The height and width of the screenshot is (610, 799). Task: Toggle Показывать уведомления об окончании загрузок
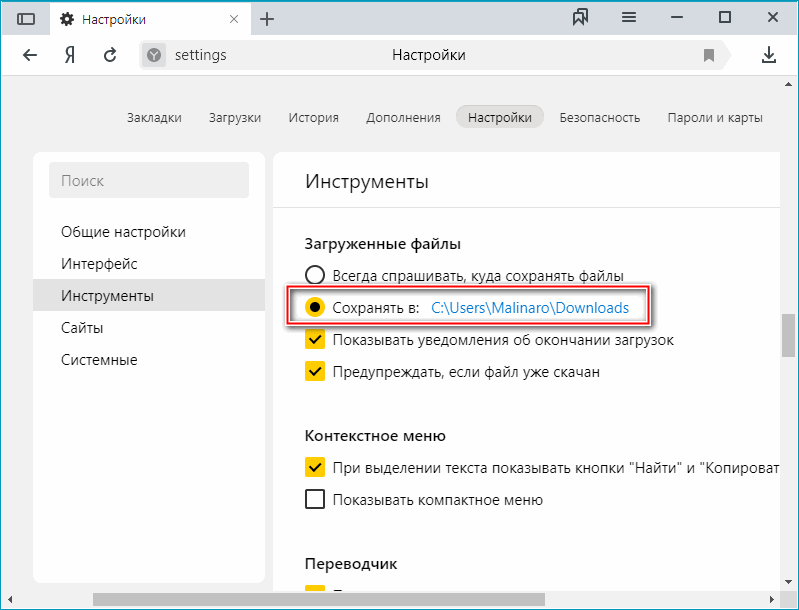coord(315,339)
